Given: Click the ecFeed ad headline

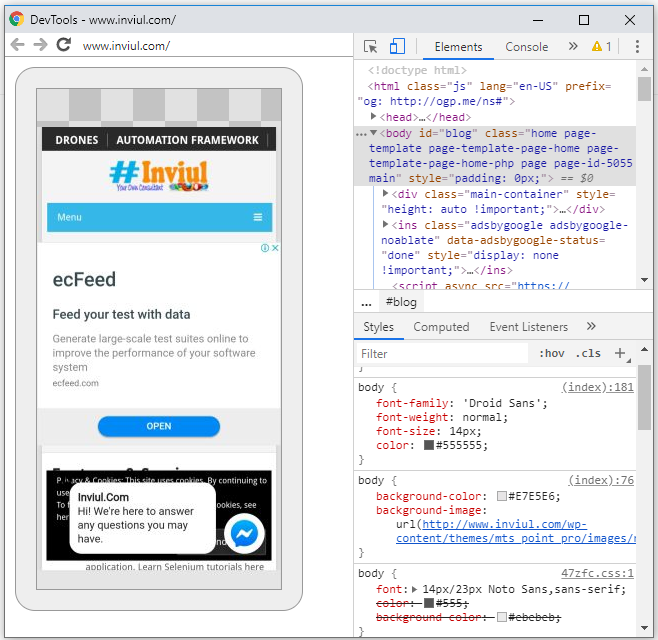Looking at the screenshot, I should point(84,280).
